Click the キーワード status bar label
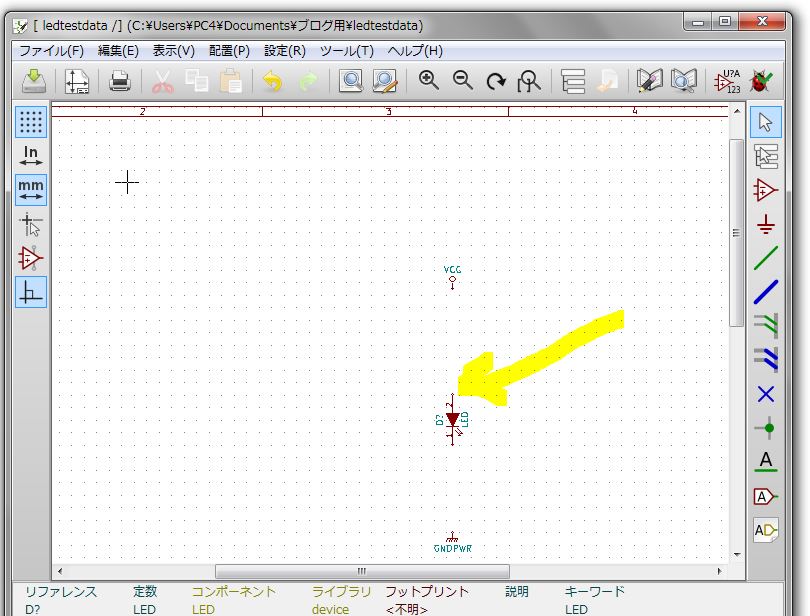The width and height of the screenshot is (810, 616). pos(595,591)
